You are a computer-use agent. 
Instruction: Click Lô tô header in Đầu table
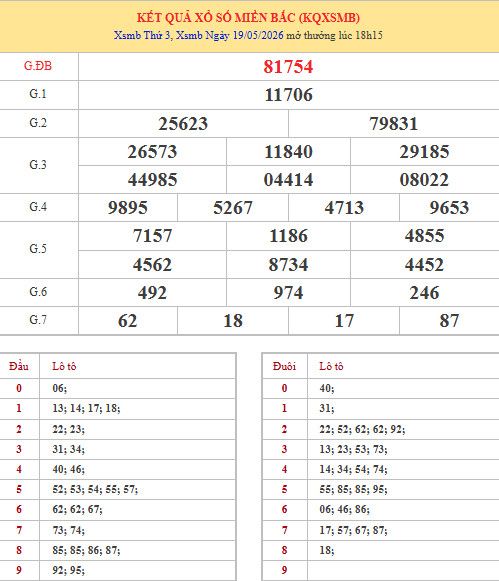click(x=64, y=366)
